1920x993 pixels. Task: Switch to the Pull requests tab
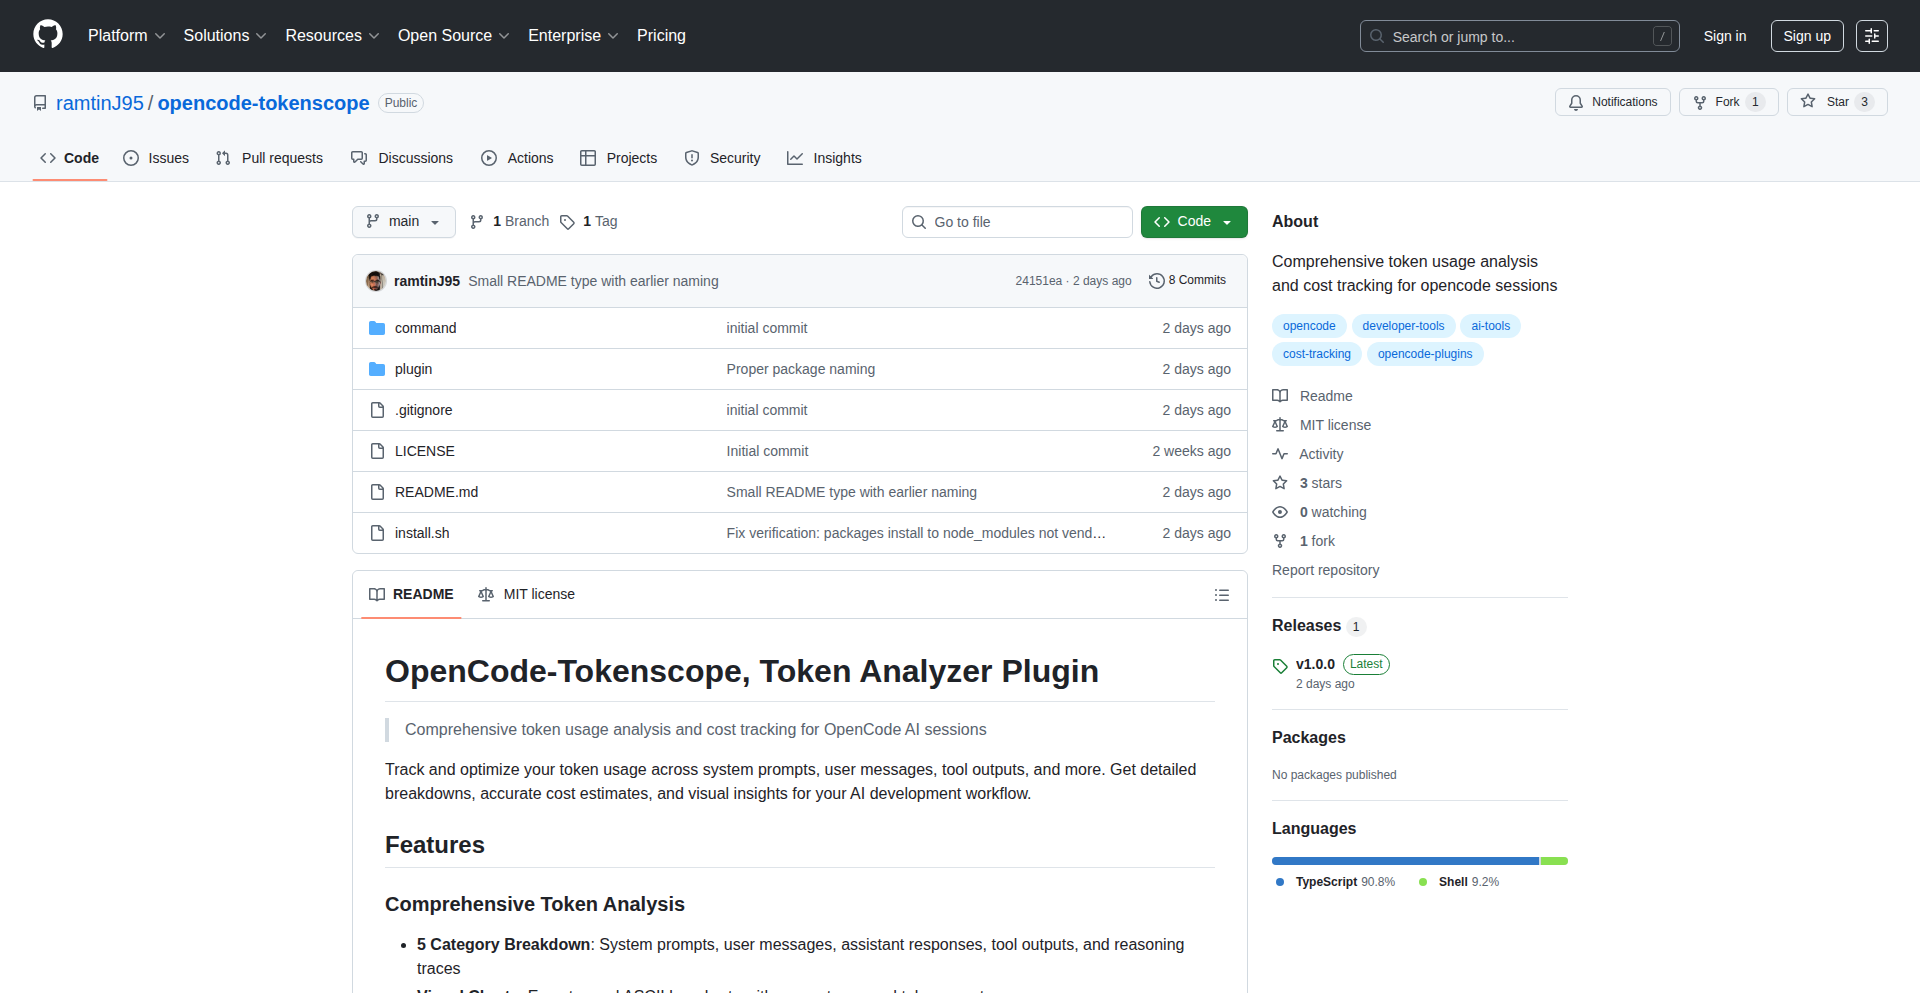pyautogui.click(x=268, y=158)
